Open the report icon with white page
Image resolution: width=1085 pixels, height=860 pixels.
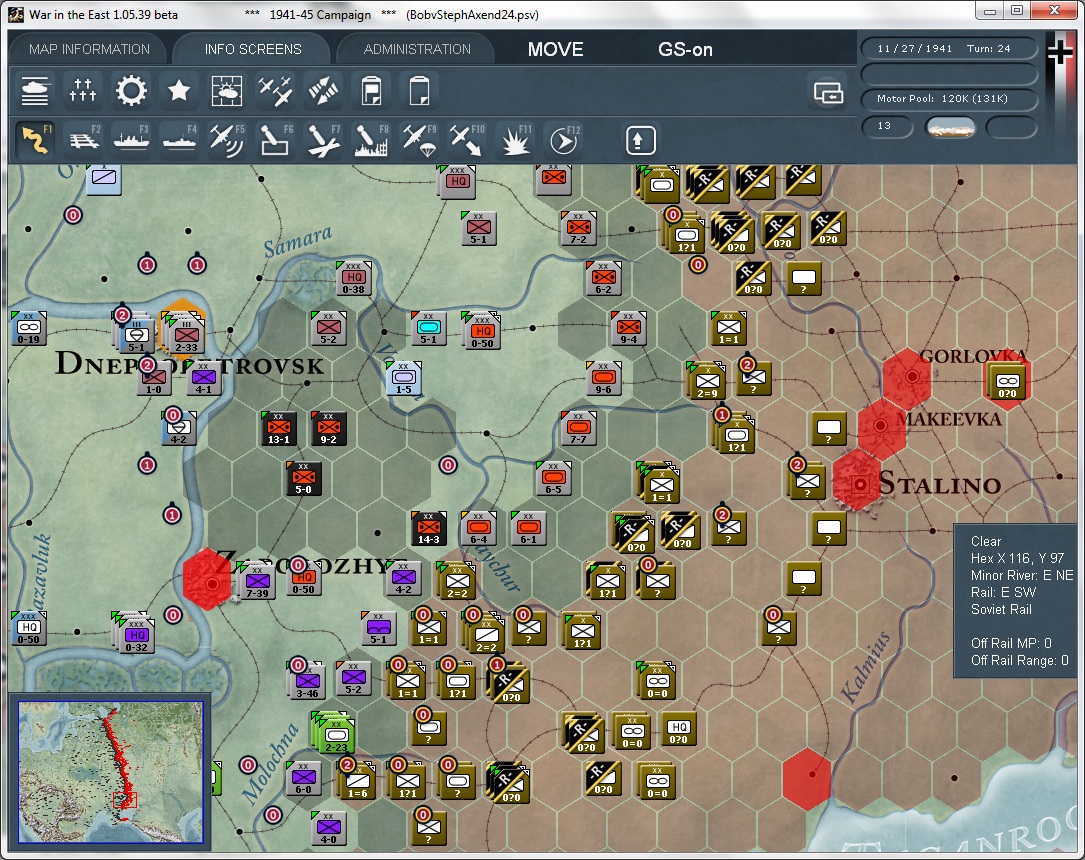click(419, 91)
